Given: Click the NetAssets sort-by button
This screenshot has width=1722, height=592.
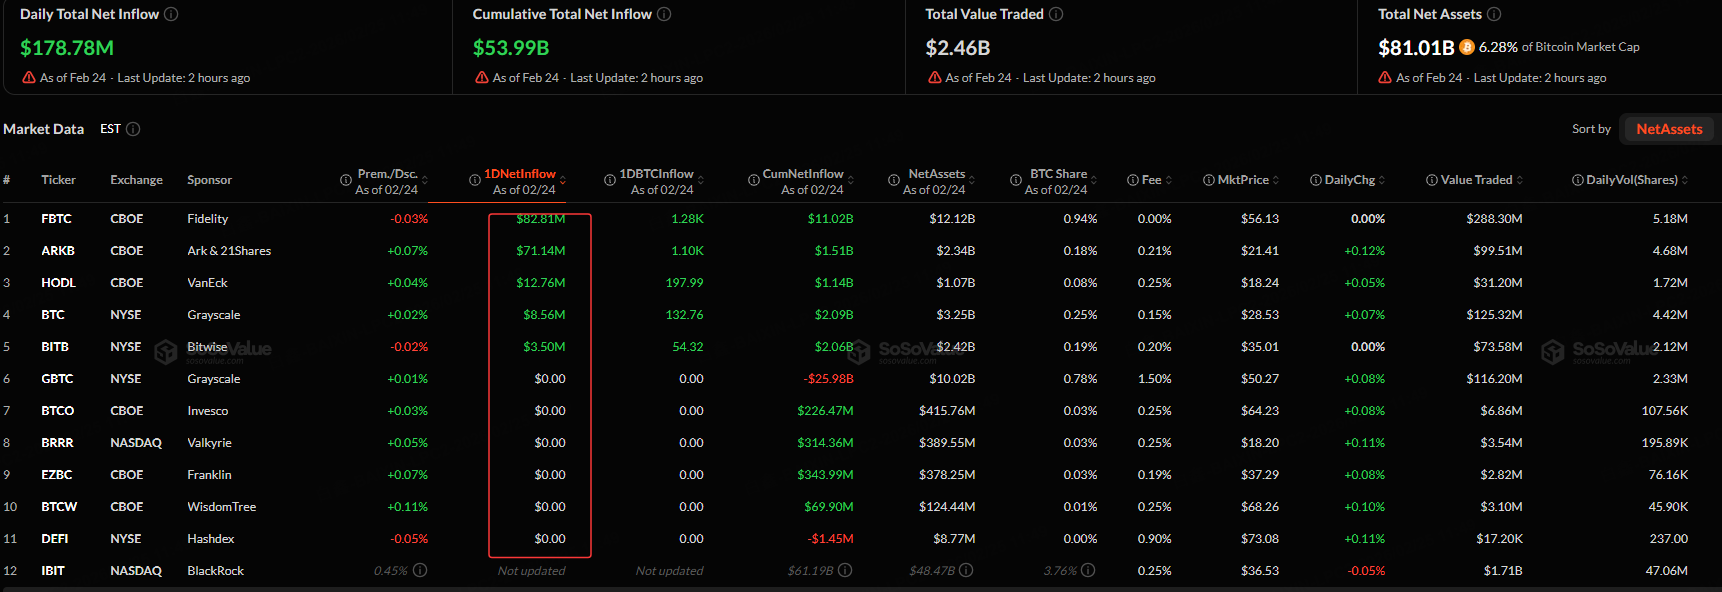Looking at the screenshot, I should coord(1669,129).
